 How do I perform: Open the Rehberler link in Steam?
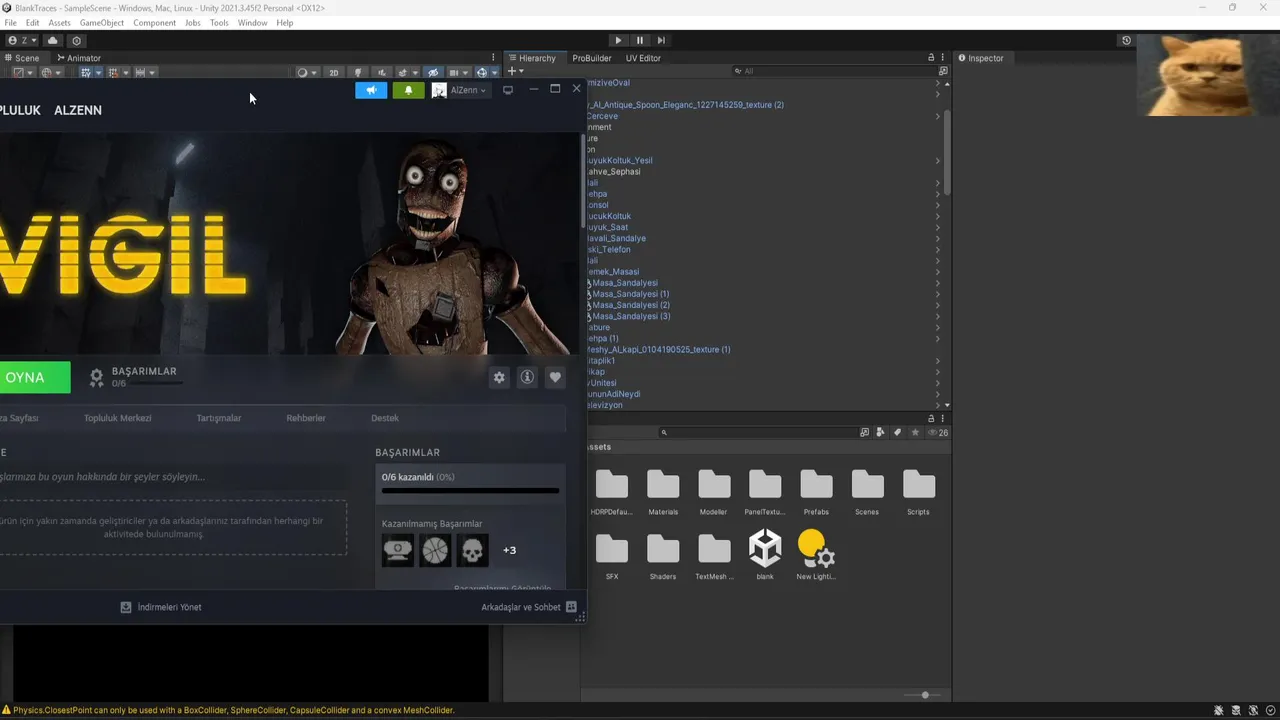306,418
